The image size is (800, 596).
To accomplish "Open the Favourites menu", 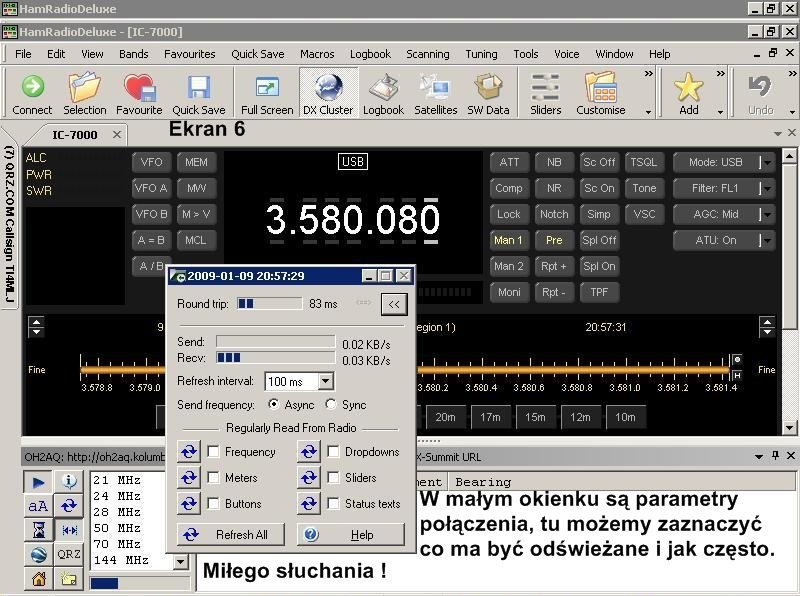I will [189, 54].
